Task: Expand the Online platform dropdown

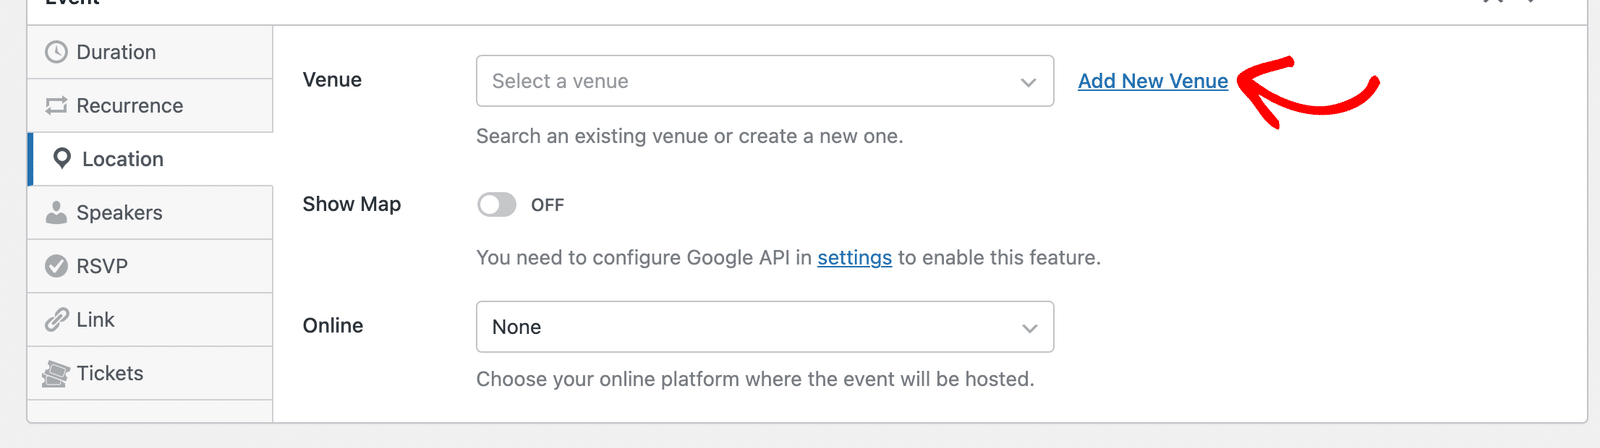Action: pyautogui.click(x=765, y=327)
